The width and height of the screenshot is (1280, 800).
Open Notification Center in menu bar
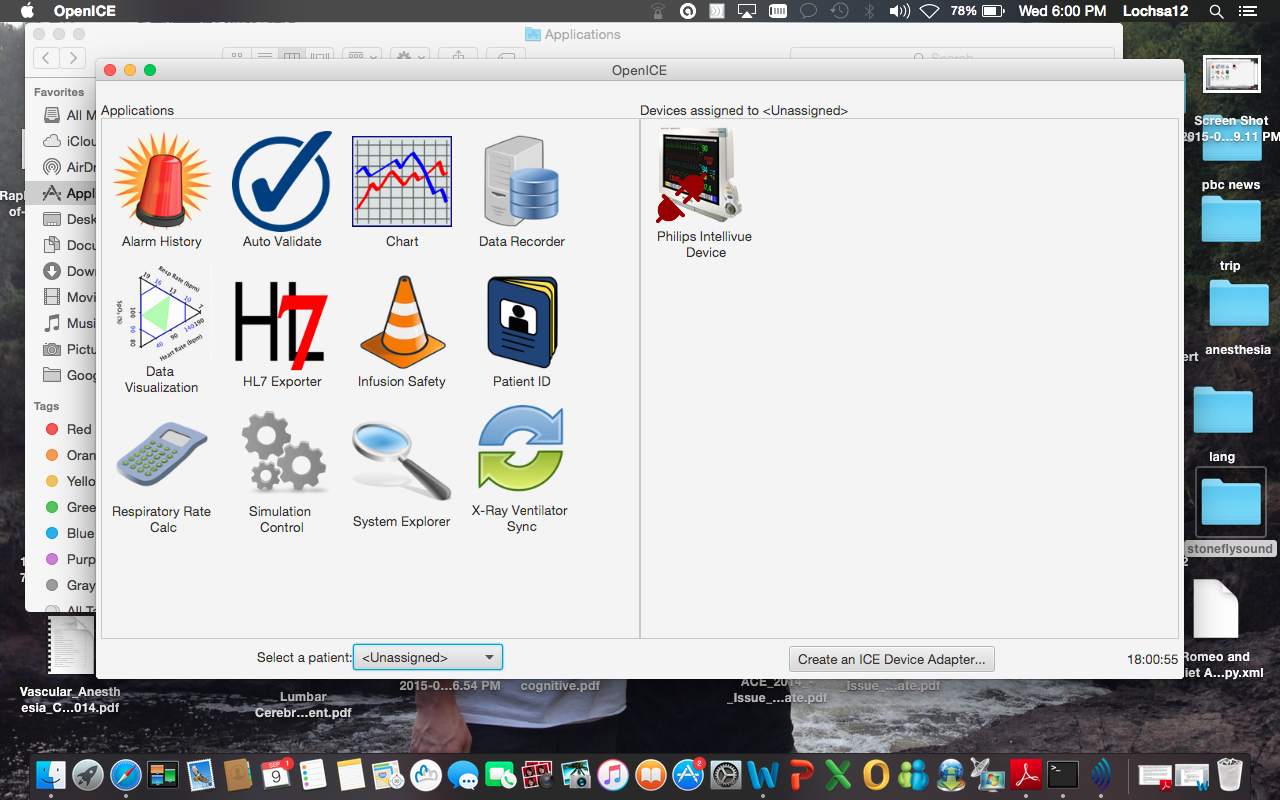coord(1247,11)
